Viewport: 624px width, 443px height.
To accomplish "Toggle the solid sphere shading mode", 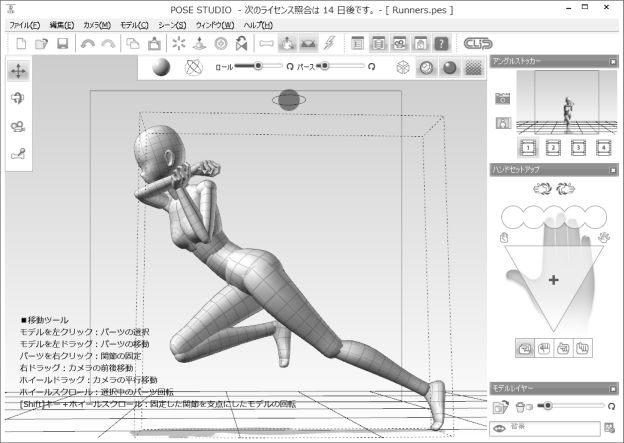I will coord(450,67).
